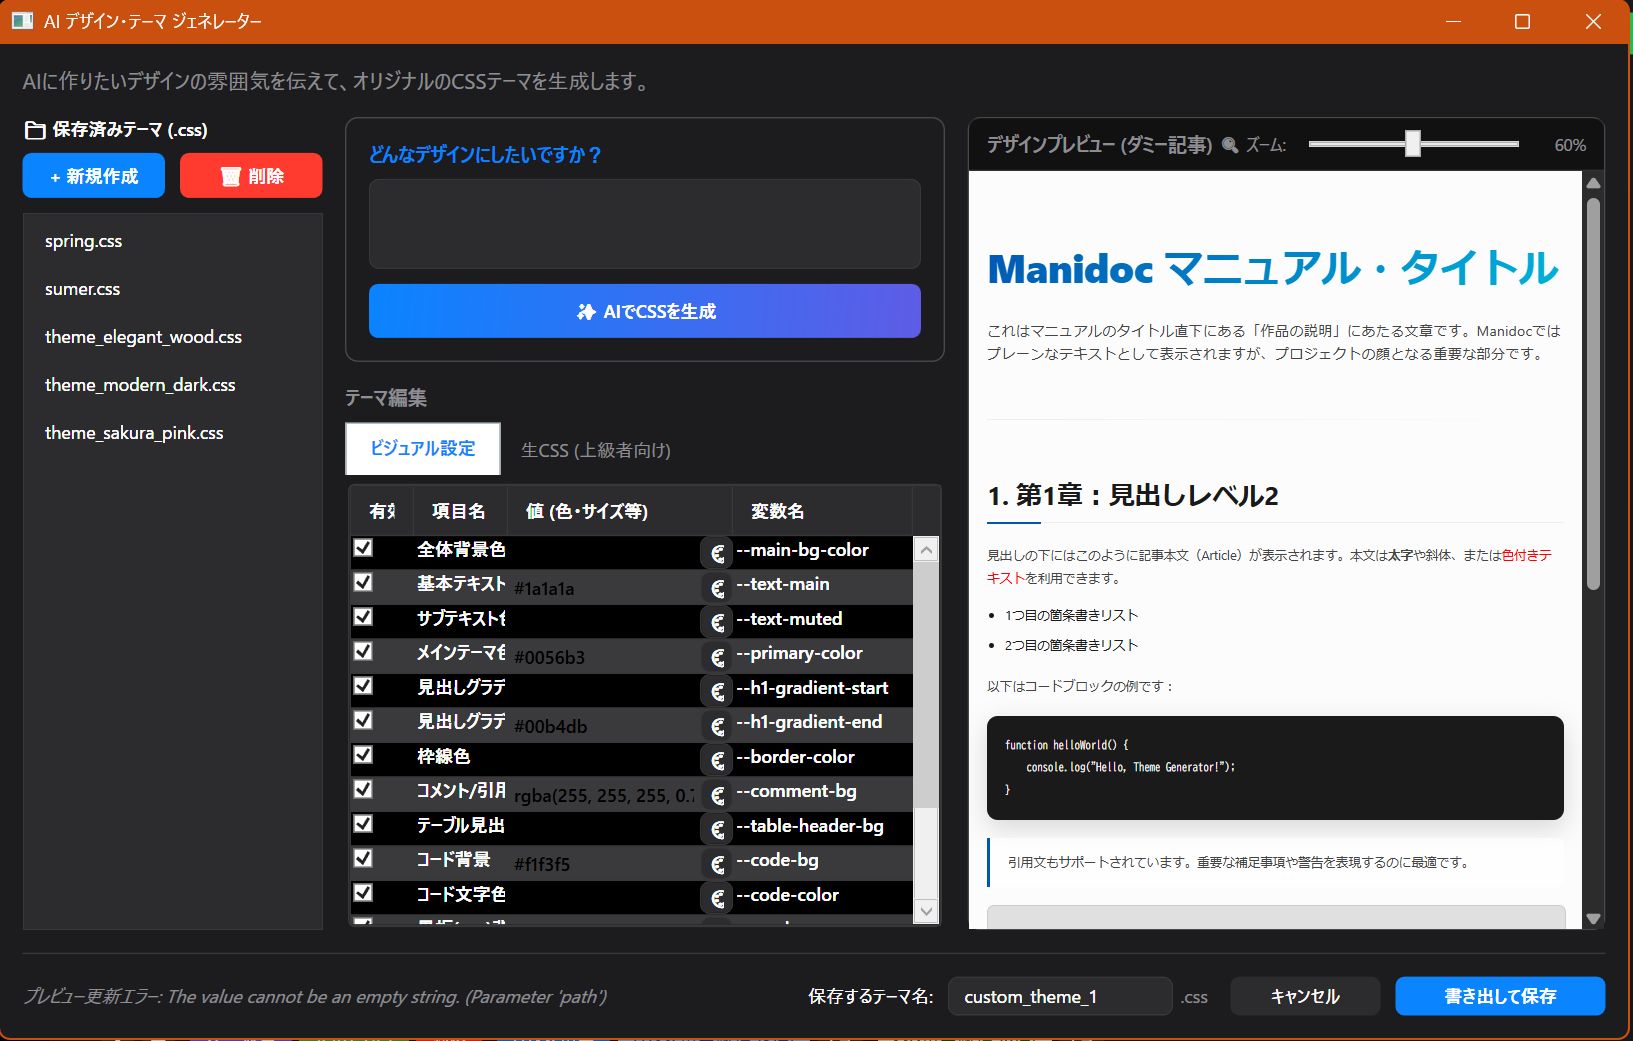Click the trash icon on the 削除 button

coord(230,175)
